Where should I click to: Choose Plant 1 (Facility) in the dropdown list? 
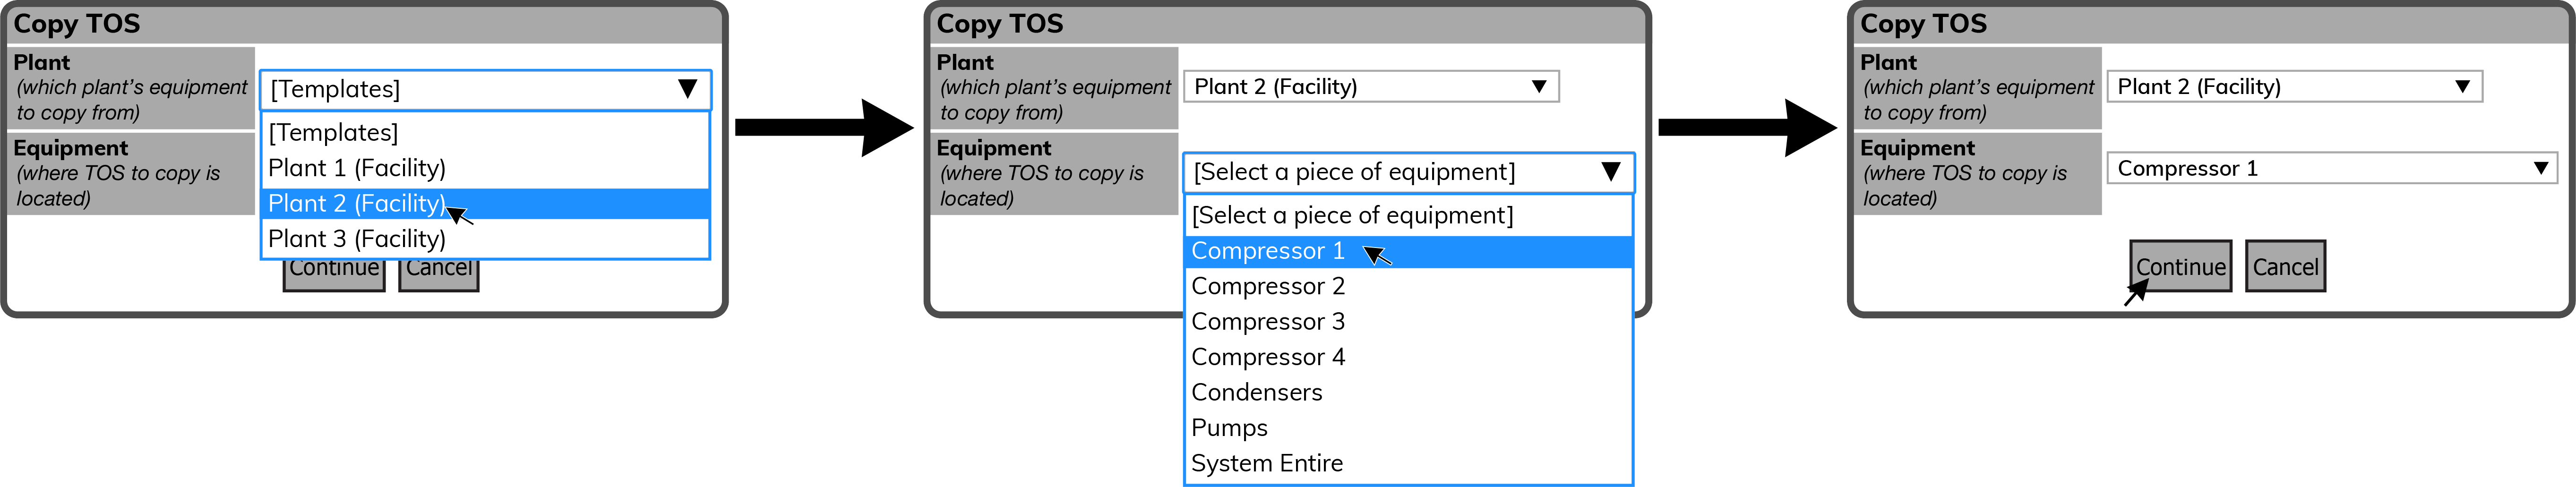click(485, 168)
